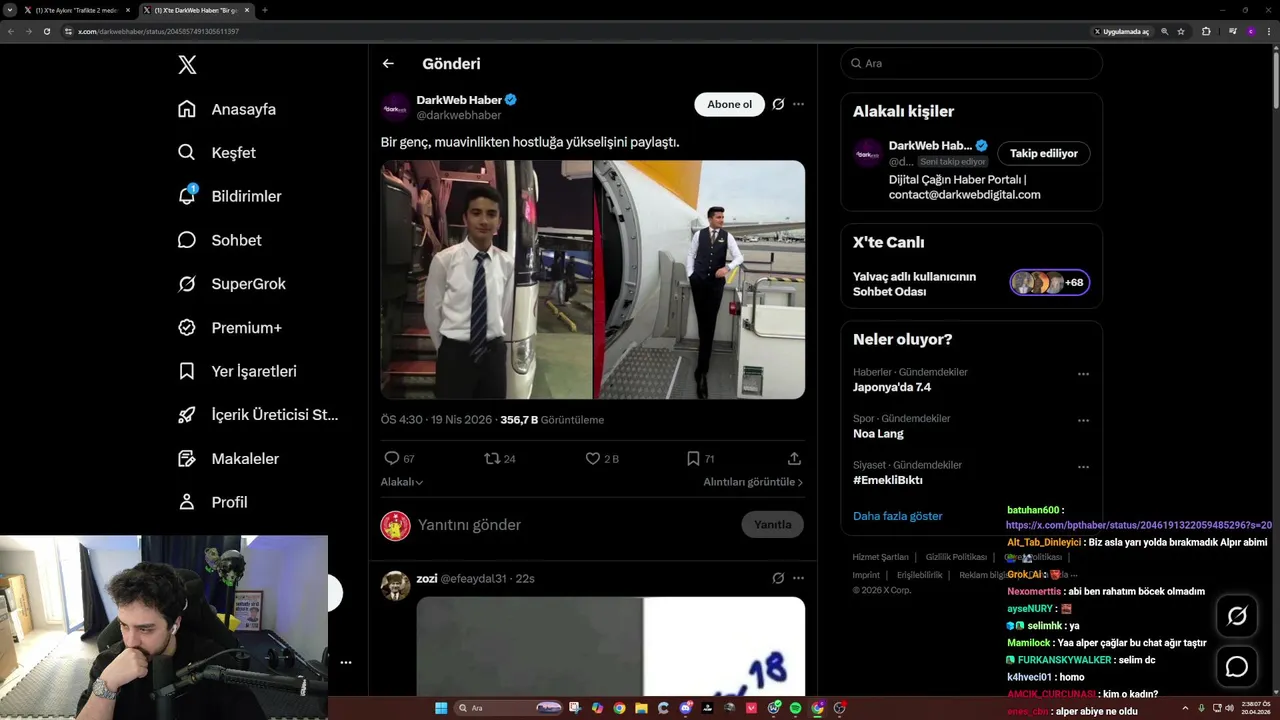
Task: Switch to first X tab Aykırı
Action: (76, 10)
